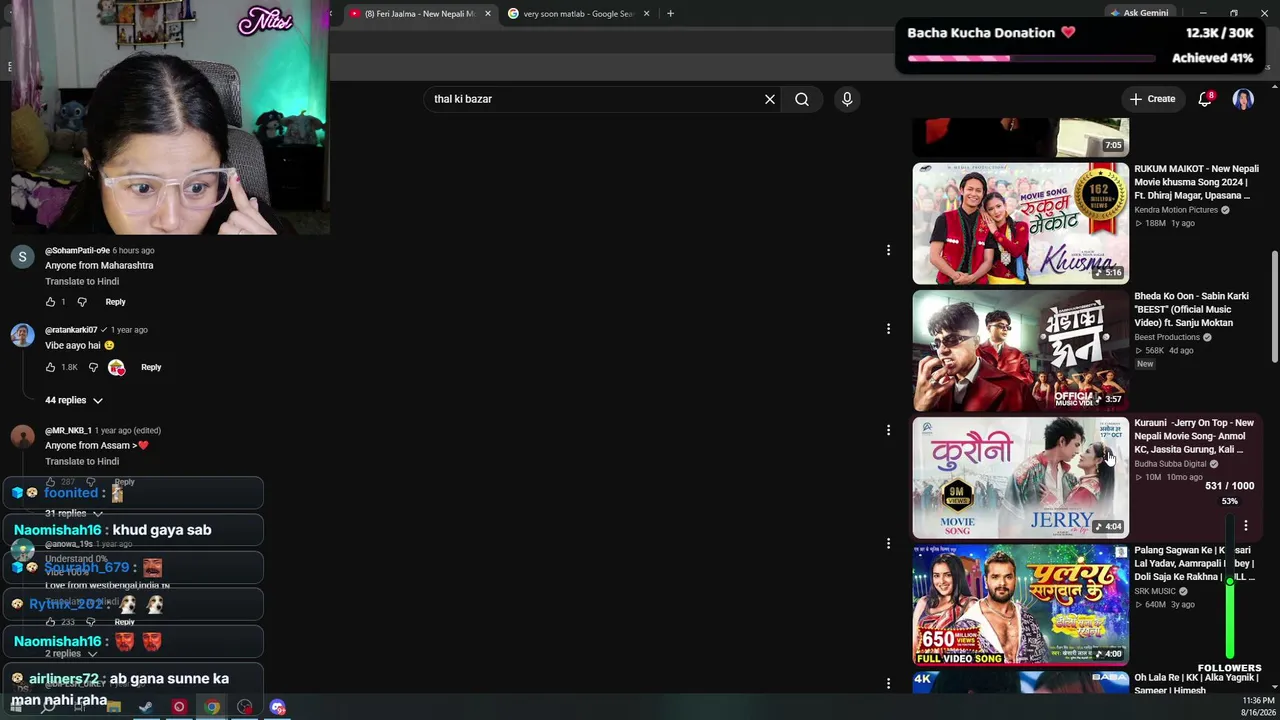Click the YouTube page vertical scrollbar

tap(1274, 305)
